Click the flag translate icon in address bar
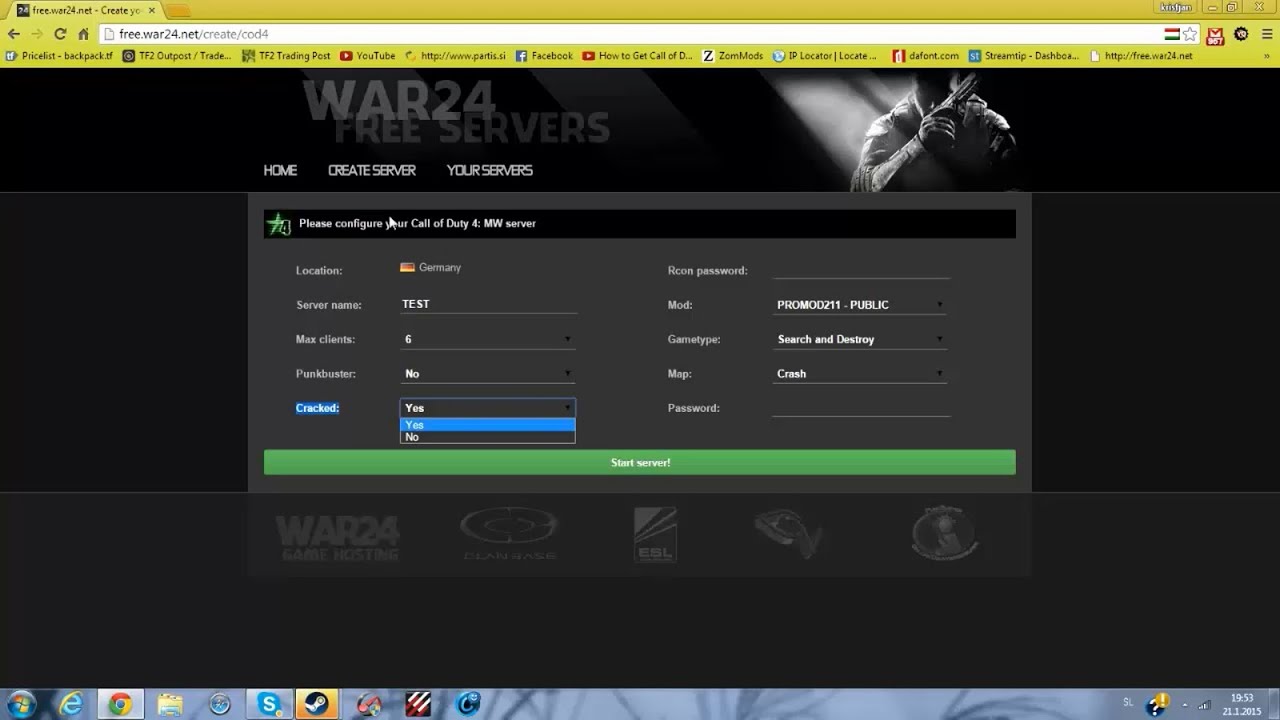 (1171, 34)
